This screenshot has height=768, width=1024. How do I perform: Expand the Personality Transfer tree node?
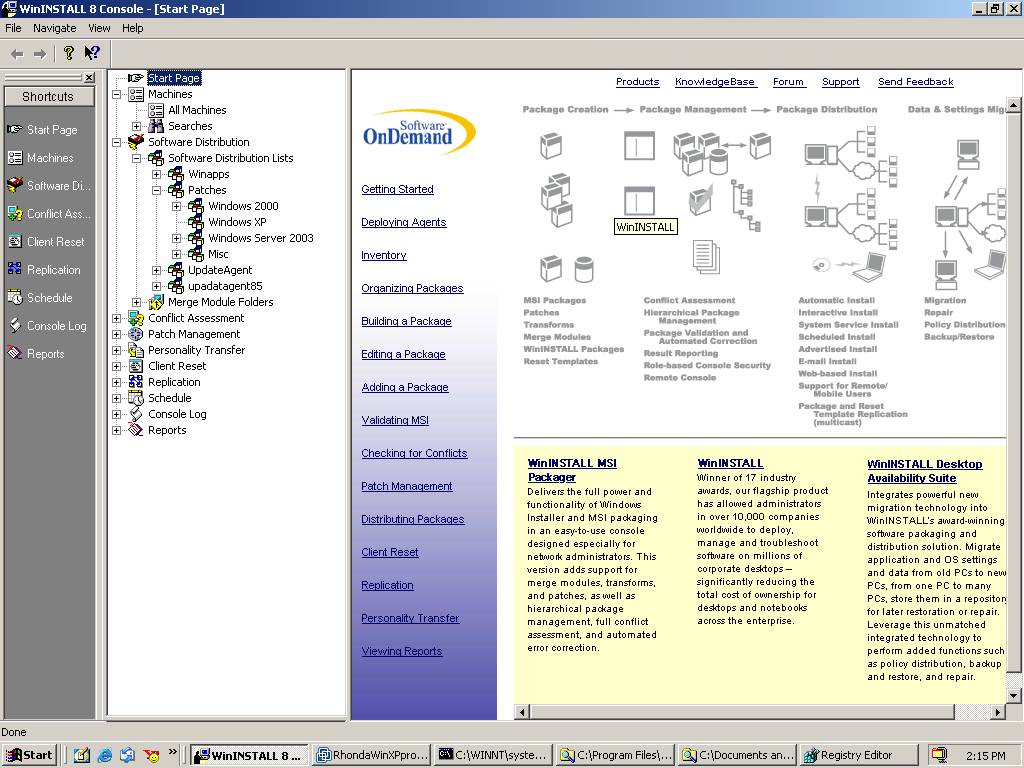[116, 350]
